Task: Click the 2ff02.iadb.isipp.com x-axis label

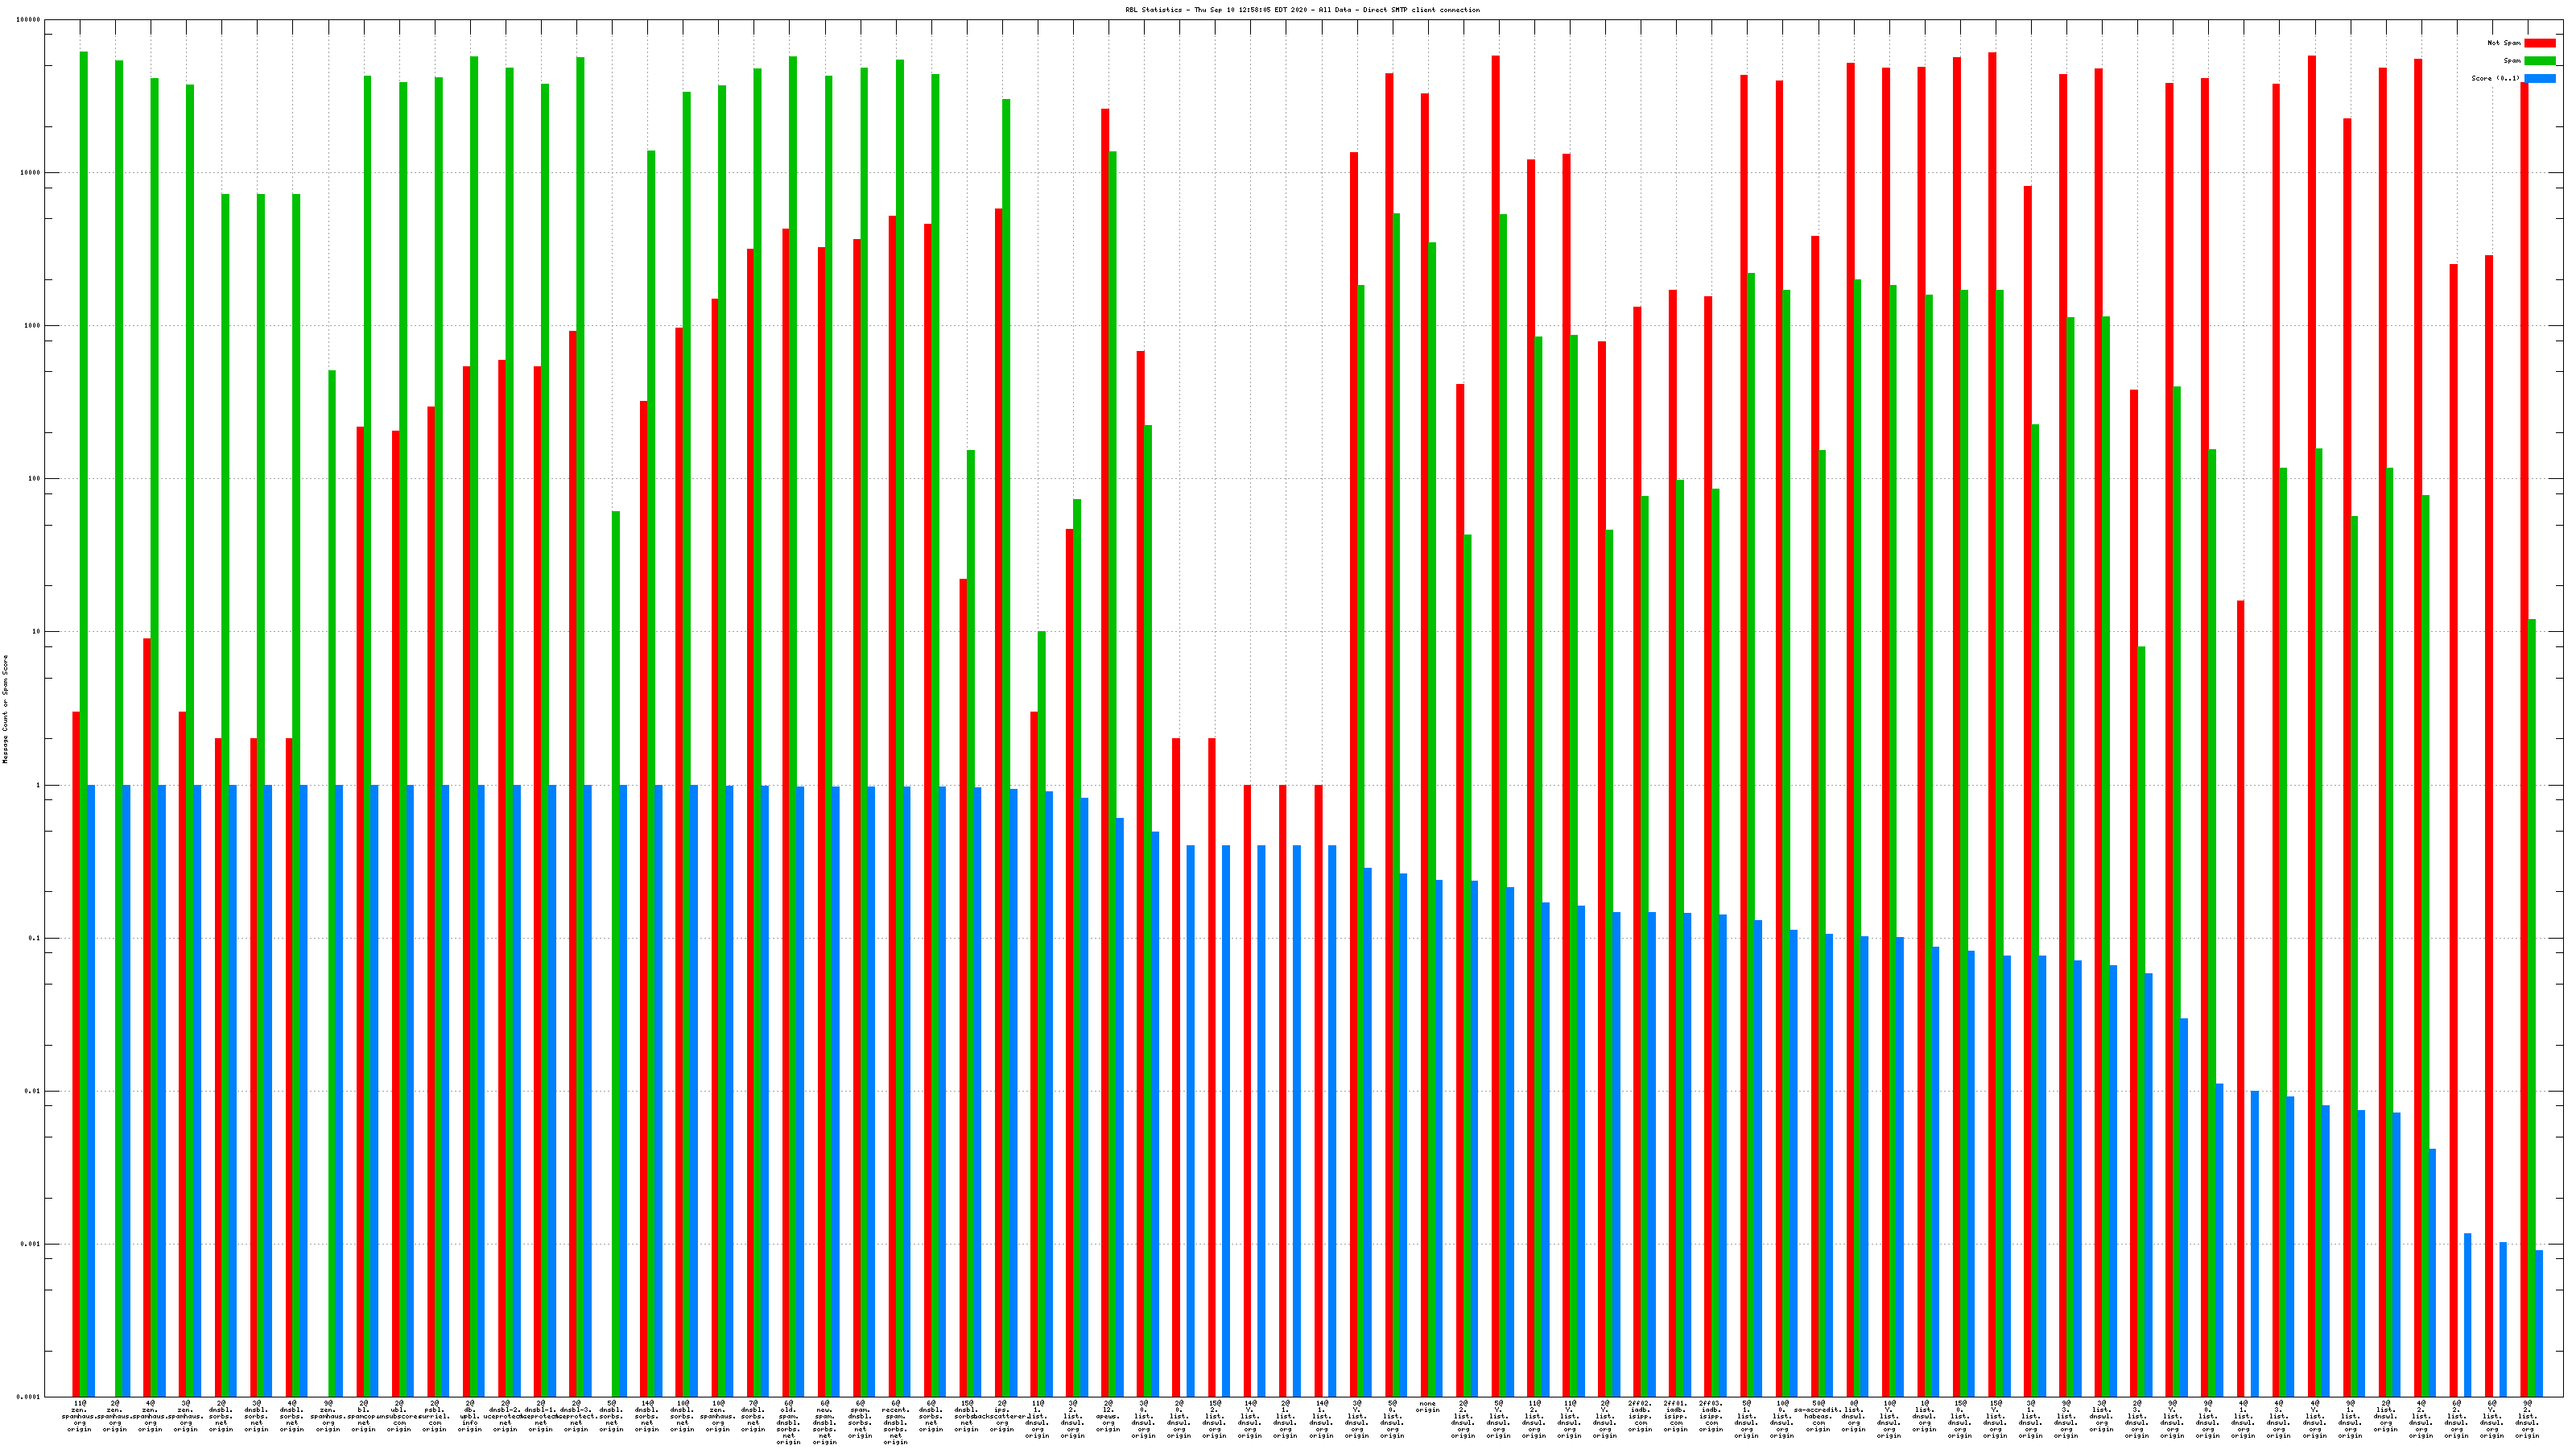Action: click(1640, 1416)
